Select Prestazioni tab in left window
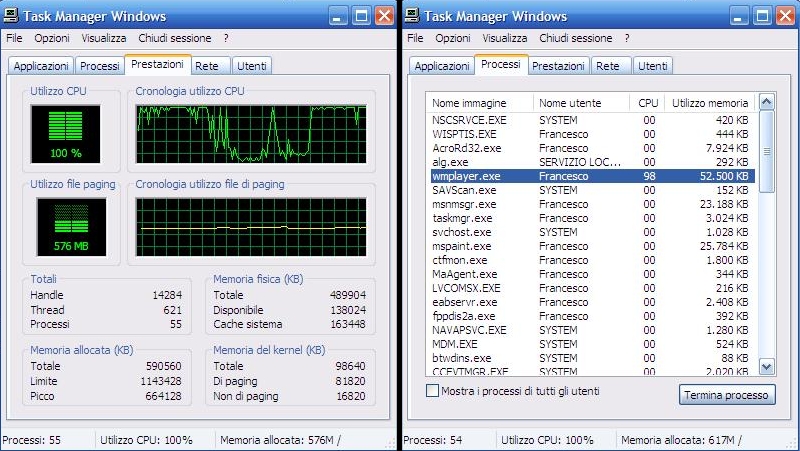 pos(157,64)
